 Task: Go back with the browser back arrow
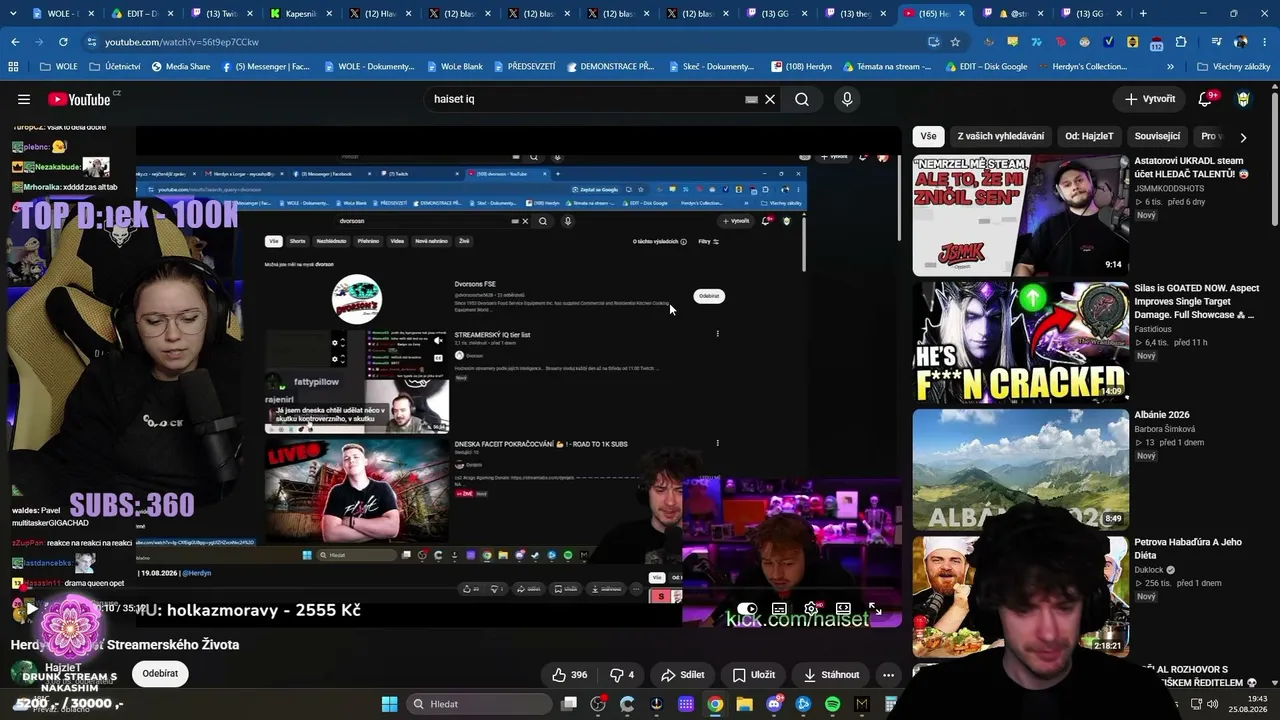[x=15, y=42]
